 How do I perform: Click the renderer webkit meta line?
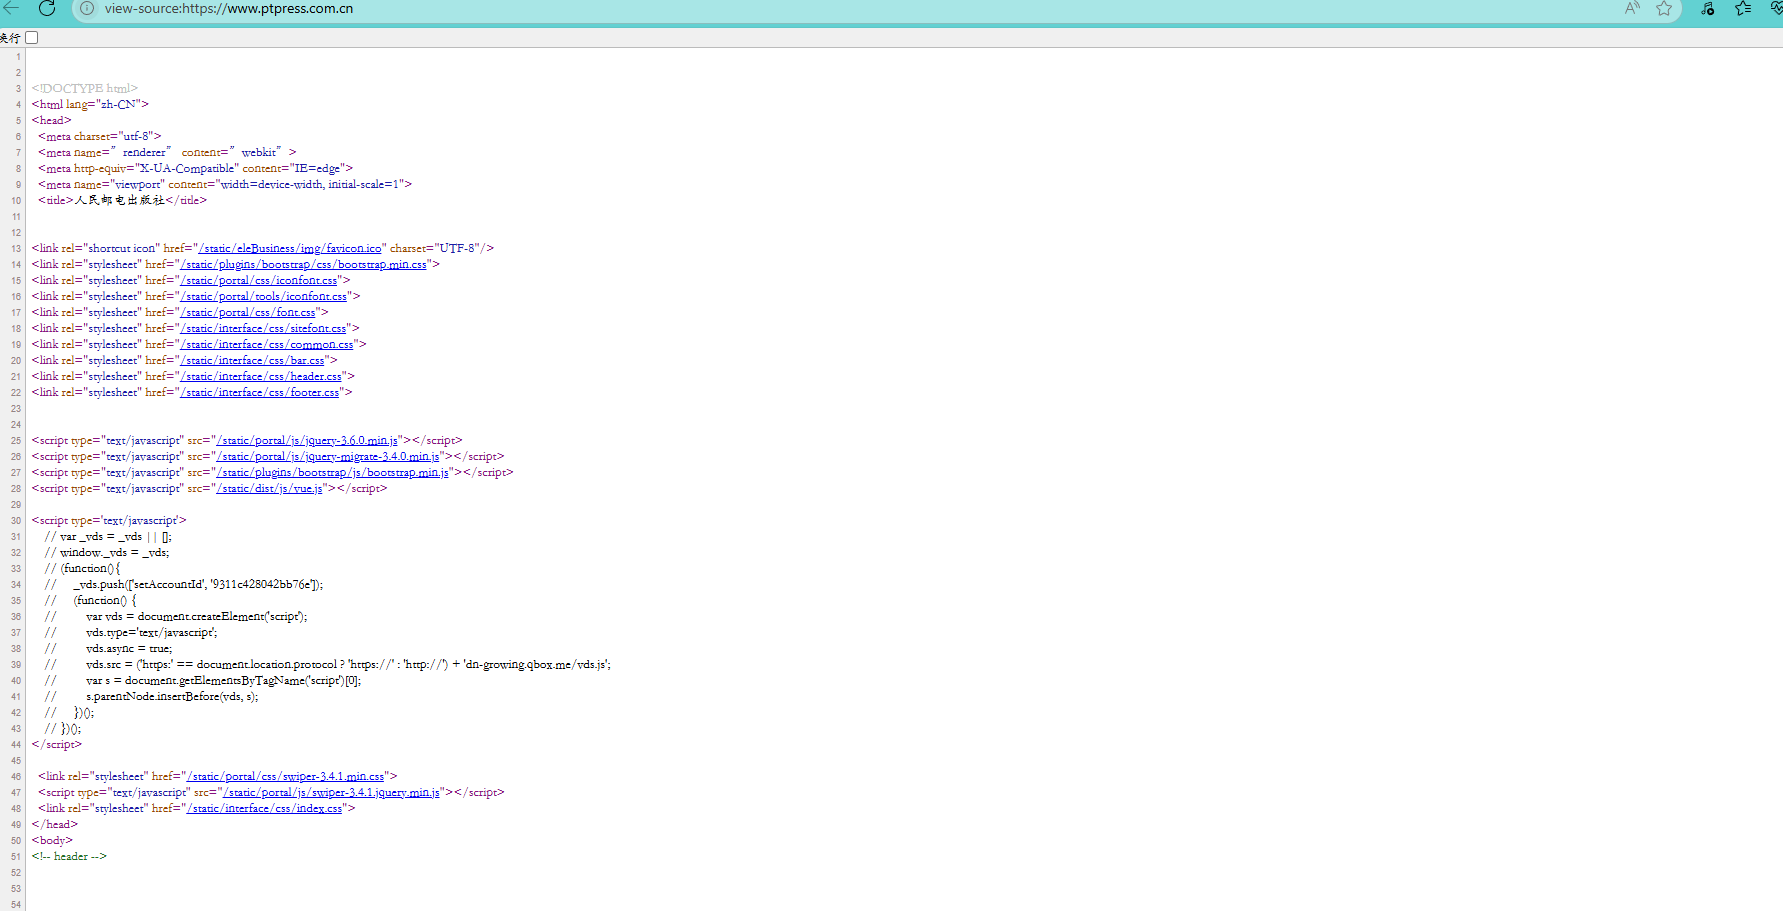pos(167,152)
